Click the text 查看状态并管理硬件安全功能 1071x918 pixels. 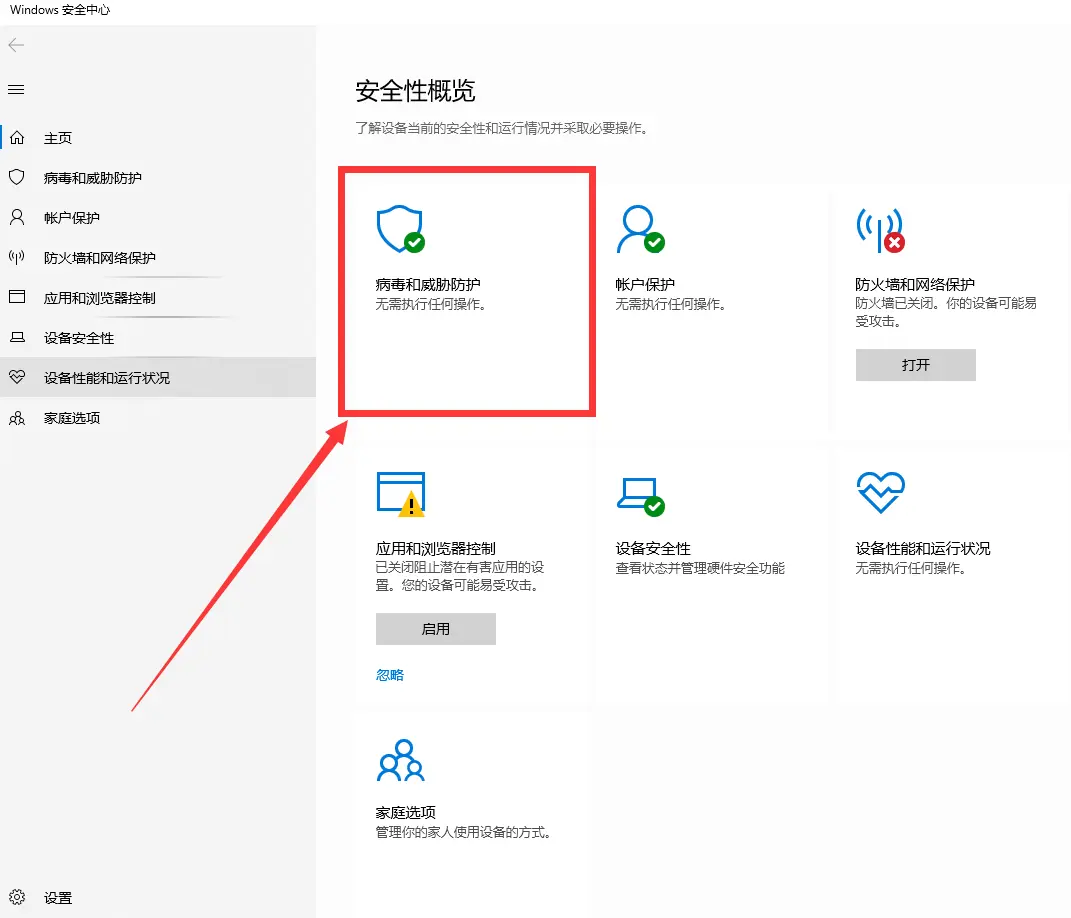coord(700,568)
